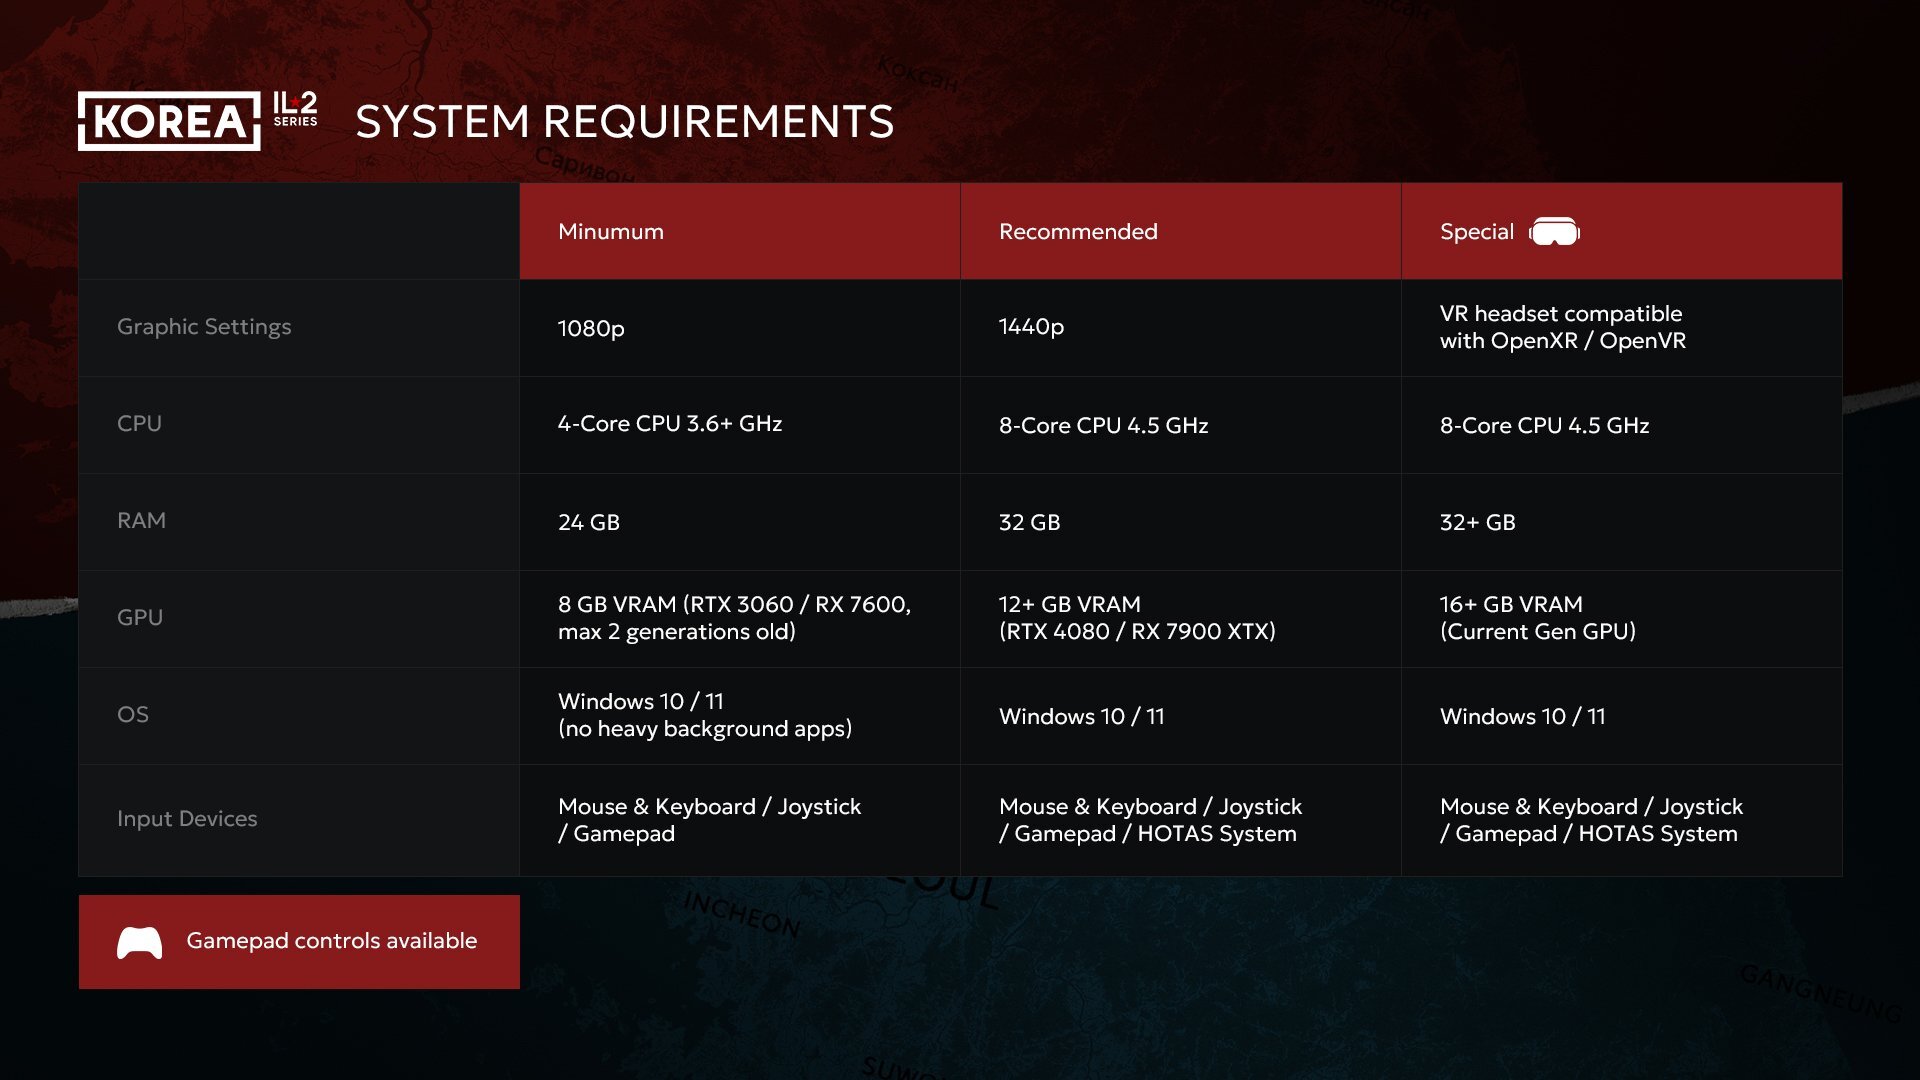Click the OS row label
The image size is (1920, 1080).
[133, 715]
